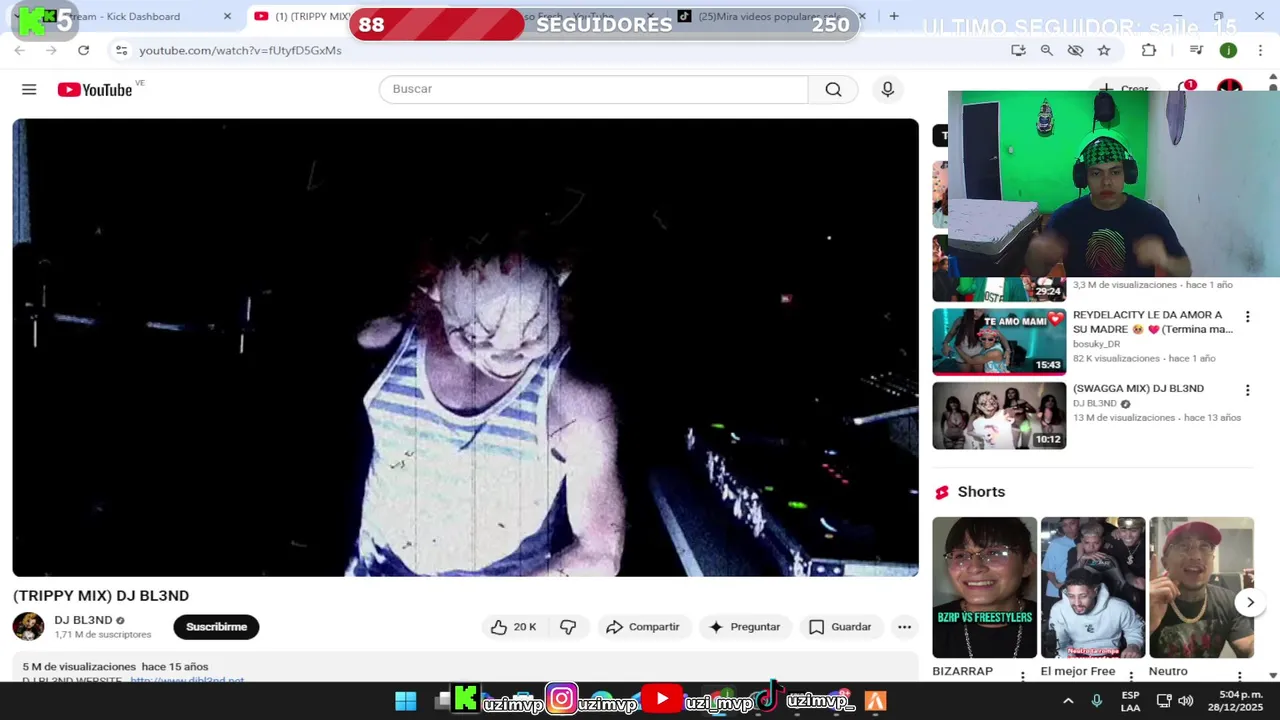Open the Neutro short thumbnail

1201,587
